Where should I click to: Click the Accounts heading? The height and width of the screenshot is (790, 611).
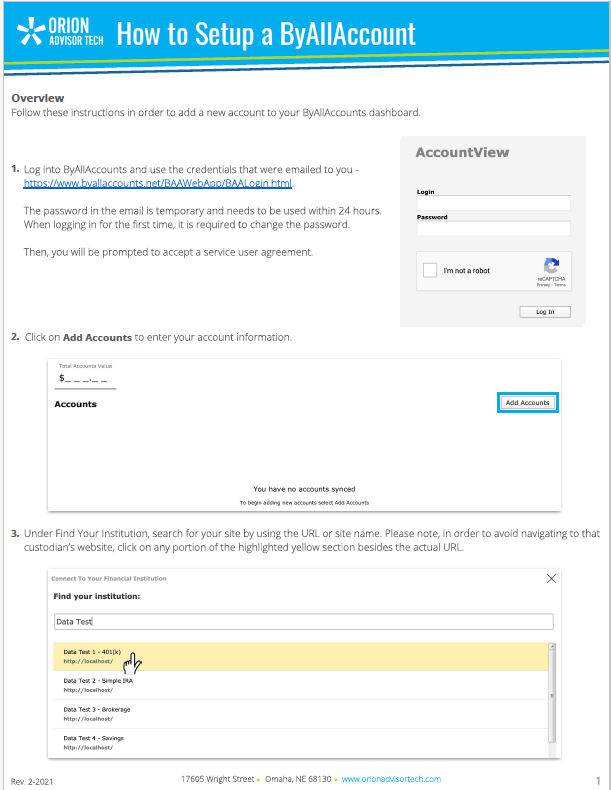tap(76, 404)
